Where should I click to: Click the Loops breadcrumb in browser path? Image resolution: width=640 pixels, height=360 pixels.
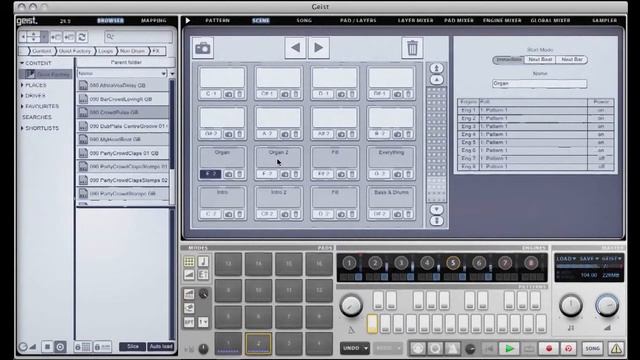click(x=106, y=51)
